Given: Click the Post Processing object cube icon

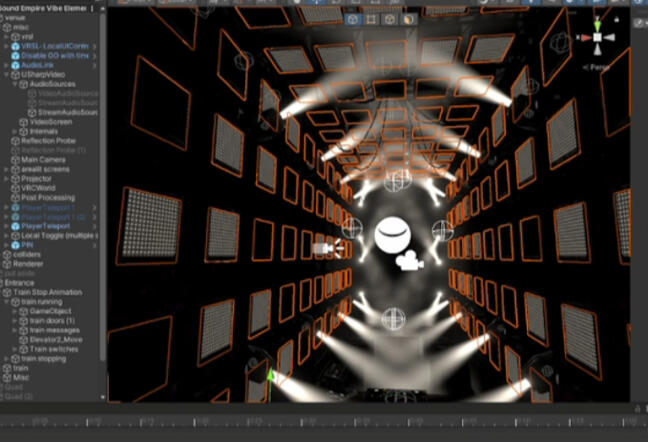Looking at the screenshot, I should [x=16, y=198].
